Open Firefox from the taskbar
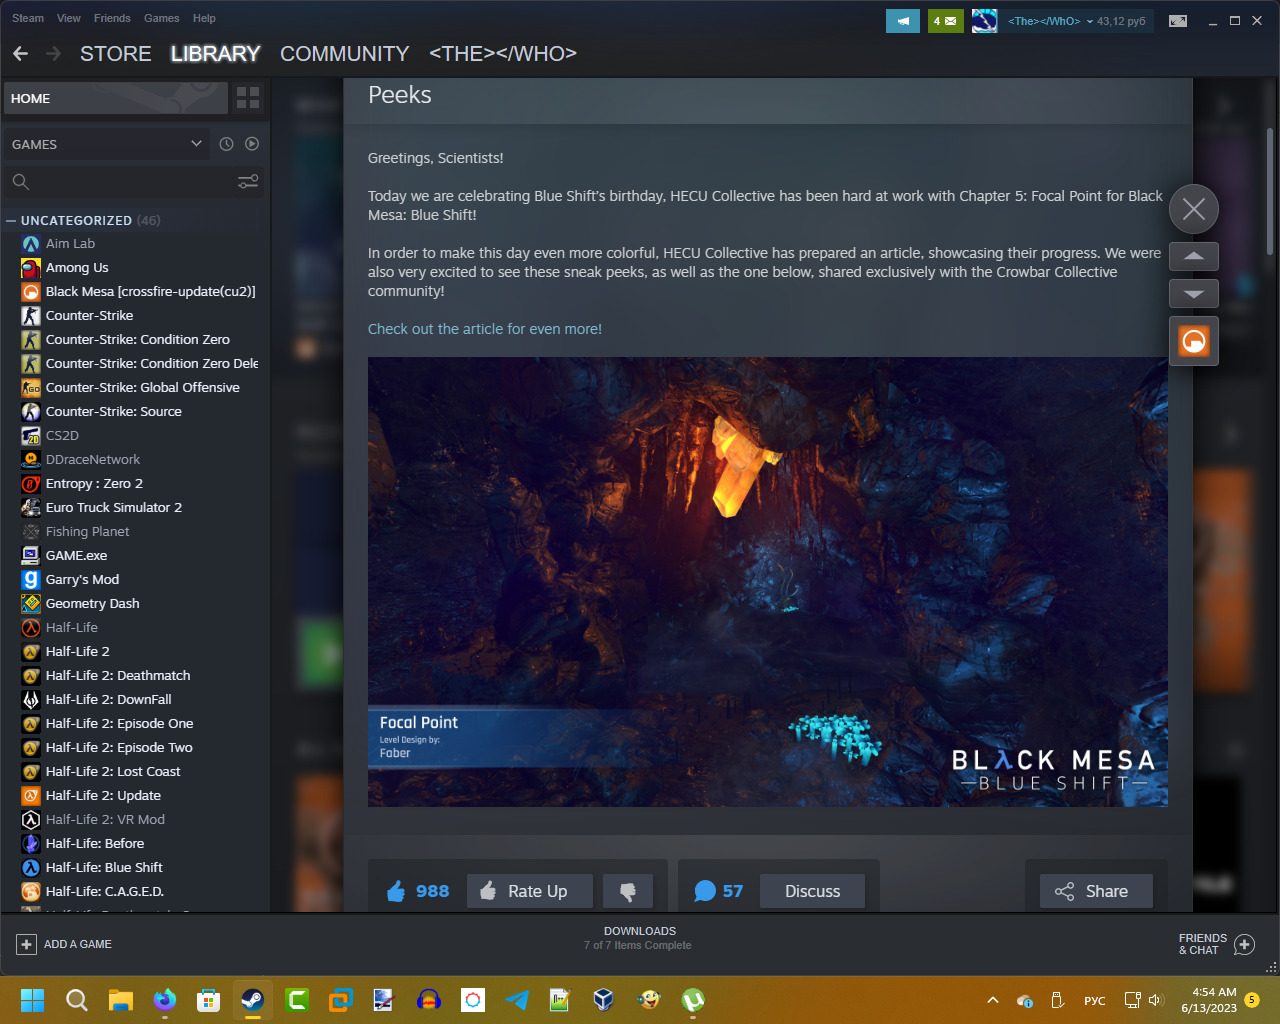This screenshot has width=1280, height=1024. point(165,1000)
